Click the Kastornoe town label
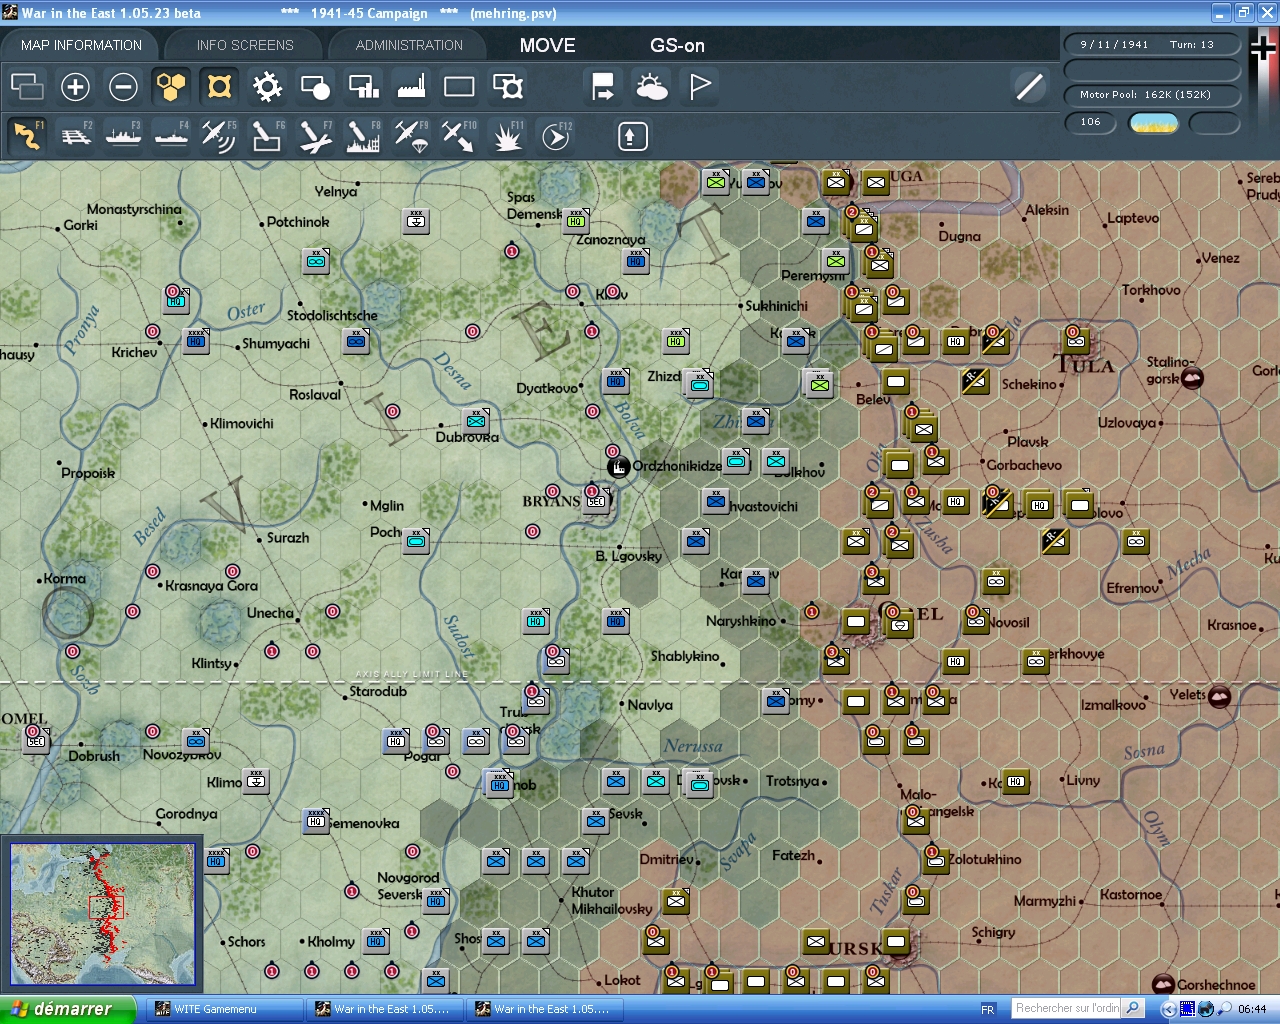The image size is (1280, 1024). click(x=1130, y=895)
